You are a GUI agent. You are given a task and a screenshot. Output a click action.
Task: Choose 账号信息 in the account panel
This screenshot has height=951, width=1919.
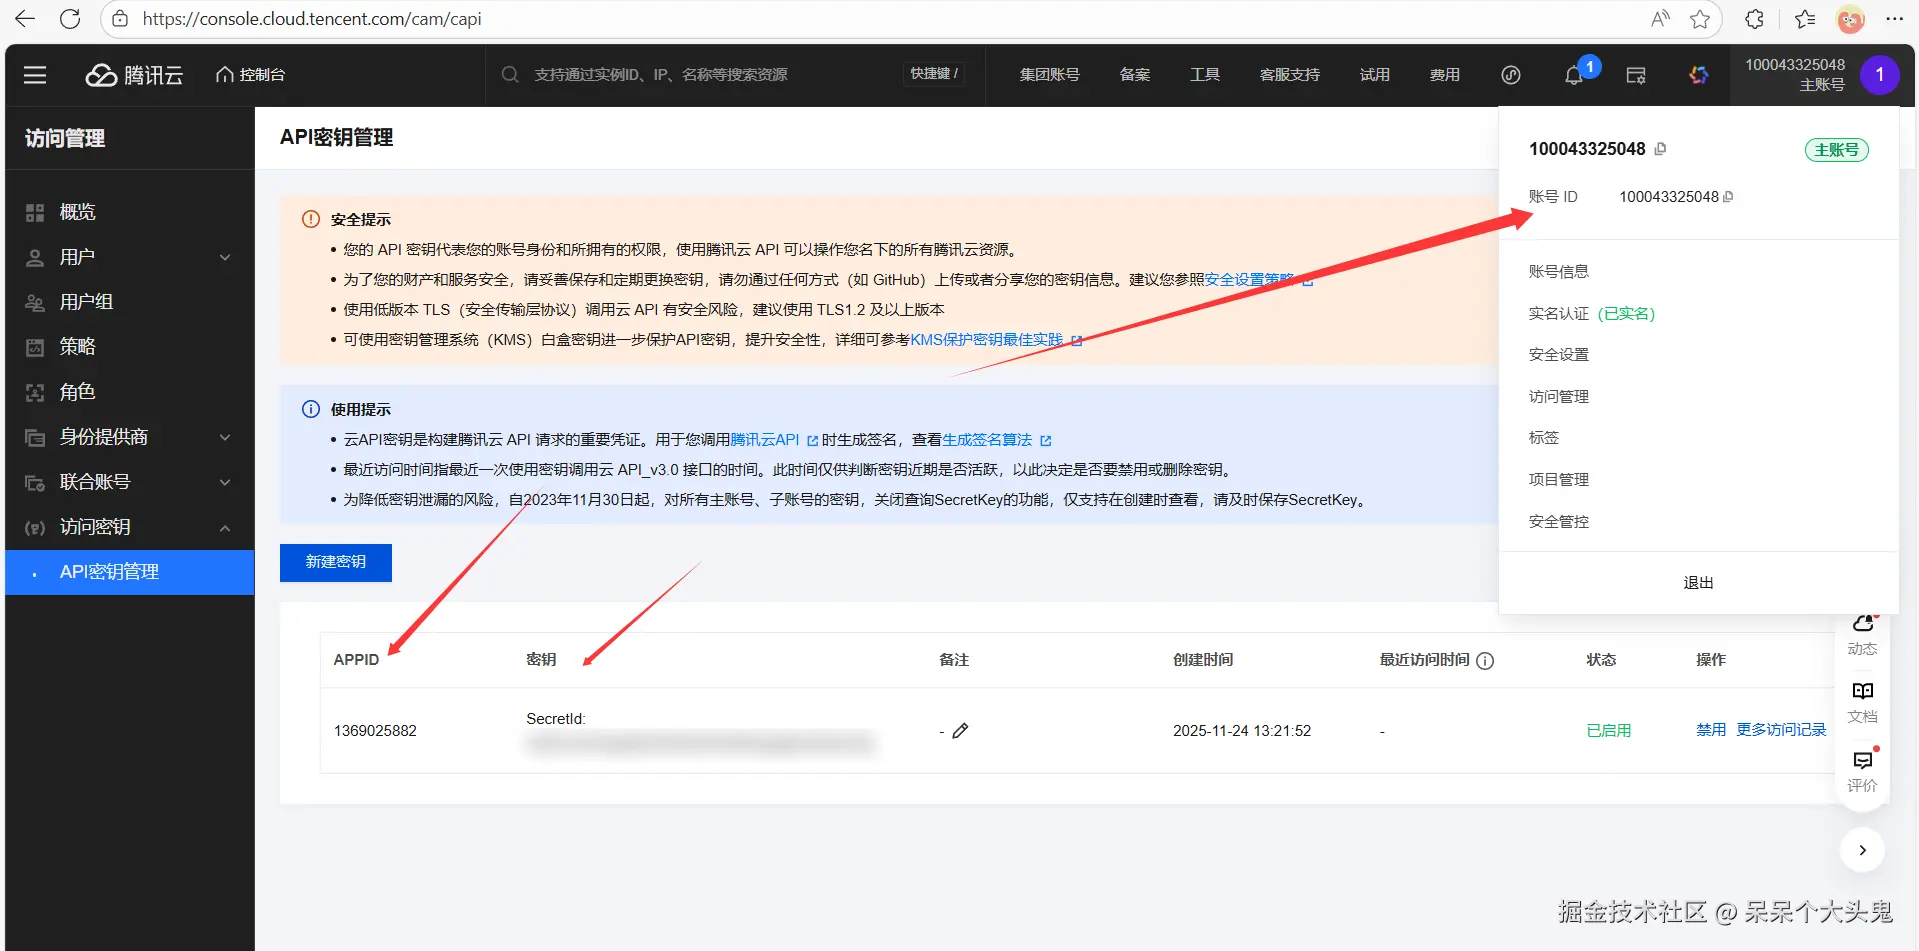(1559, 272)
